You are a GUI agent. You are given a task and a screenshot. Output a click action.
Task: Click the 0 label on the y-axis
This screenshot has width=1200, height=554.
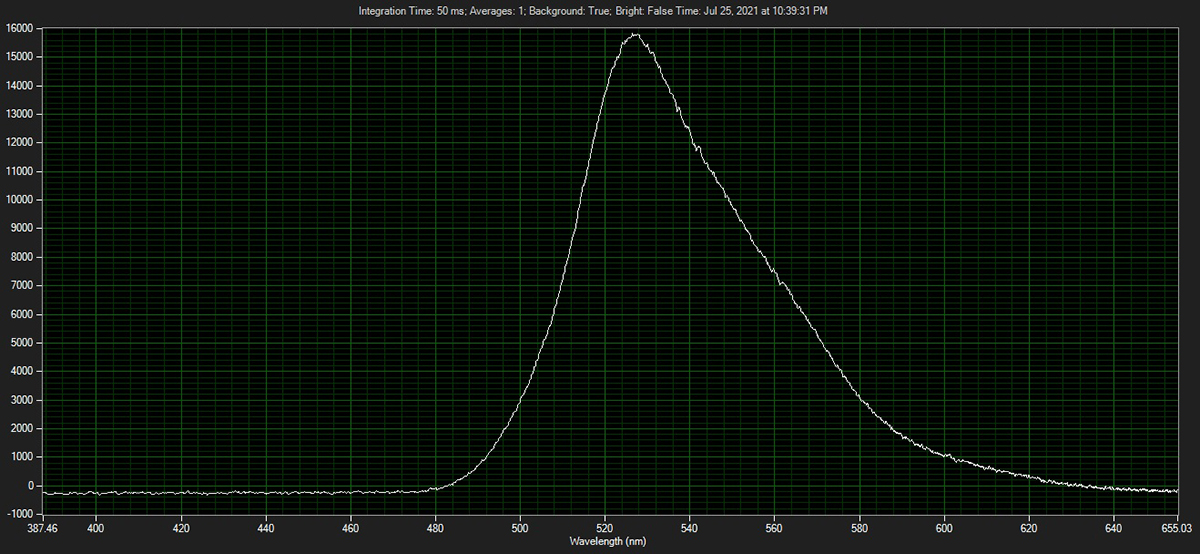point(33,486)
